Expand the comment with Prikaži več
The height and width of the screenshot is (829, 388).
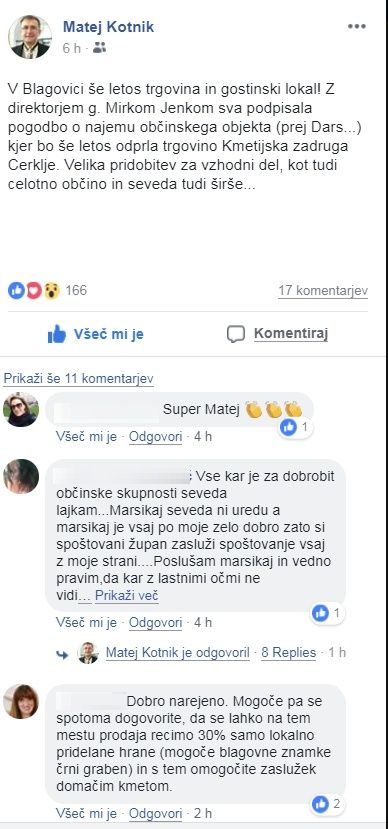tap(127, 595)
